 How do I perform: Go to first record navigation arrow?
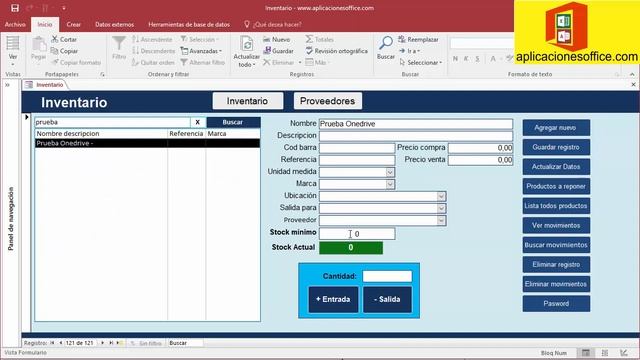coord(52,343)
